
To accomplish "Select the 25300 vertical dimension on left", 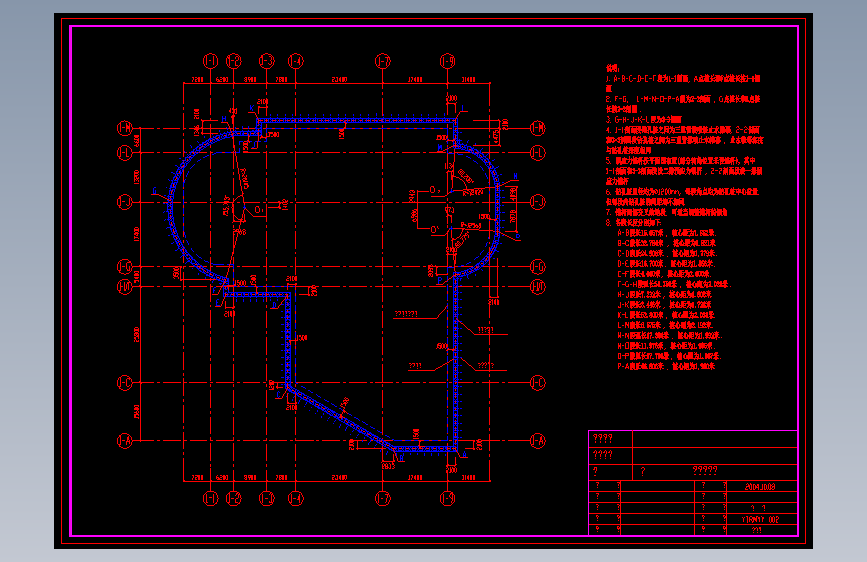I will pos(137,335).
